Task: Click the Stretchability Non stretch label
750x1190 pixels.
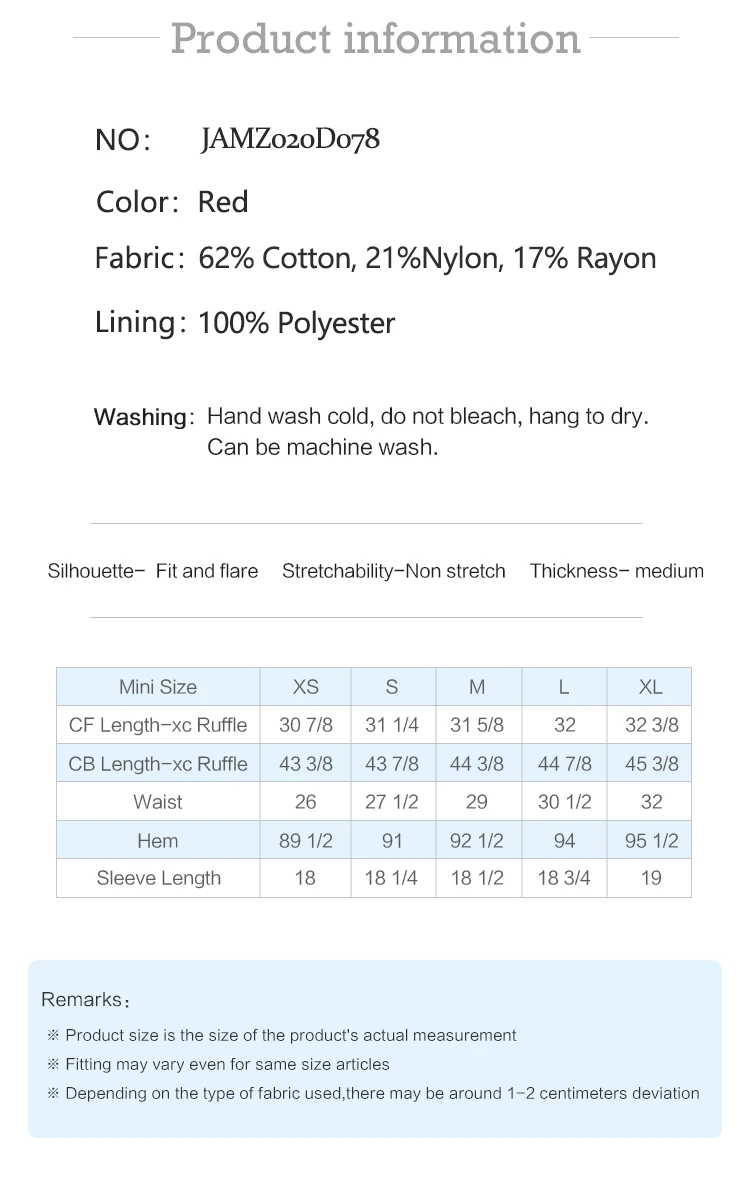Action: tap(393, 571)
